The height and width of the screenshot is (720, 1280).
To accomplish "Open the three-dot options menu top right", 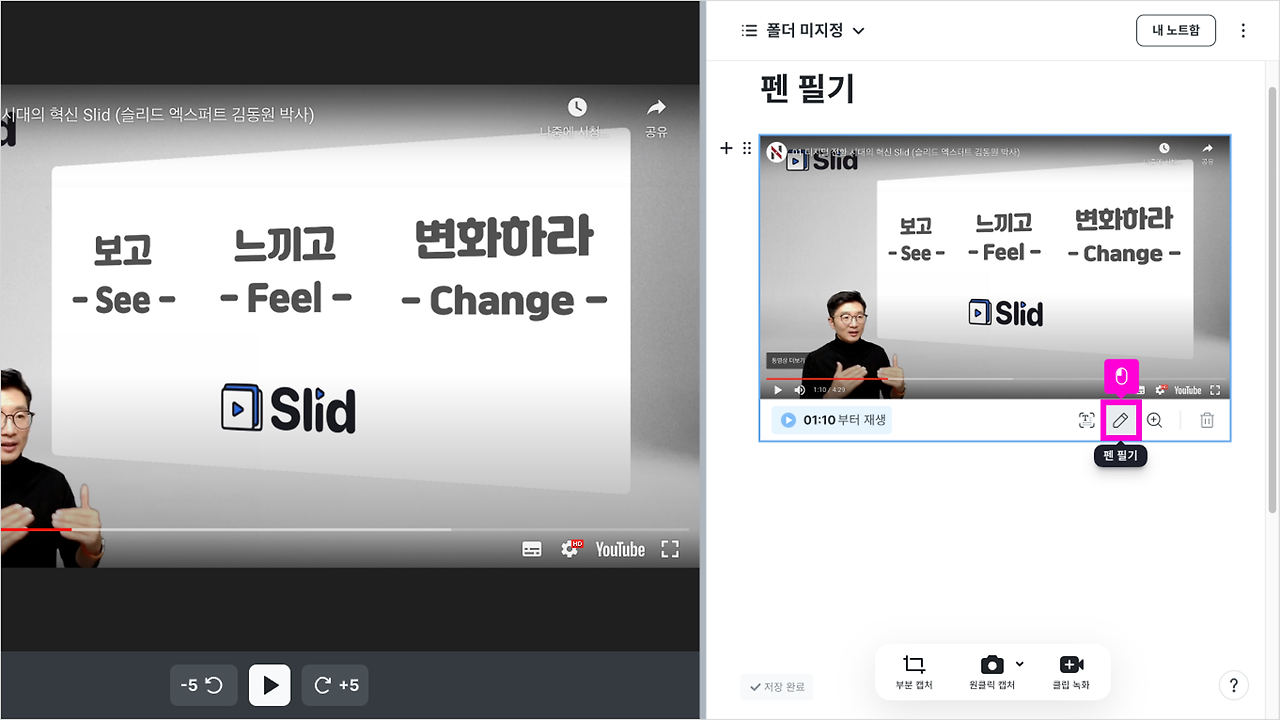I will (x=1243, y=30).
